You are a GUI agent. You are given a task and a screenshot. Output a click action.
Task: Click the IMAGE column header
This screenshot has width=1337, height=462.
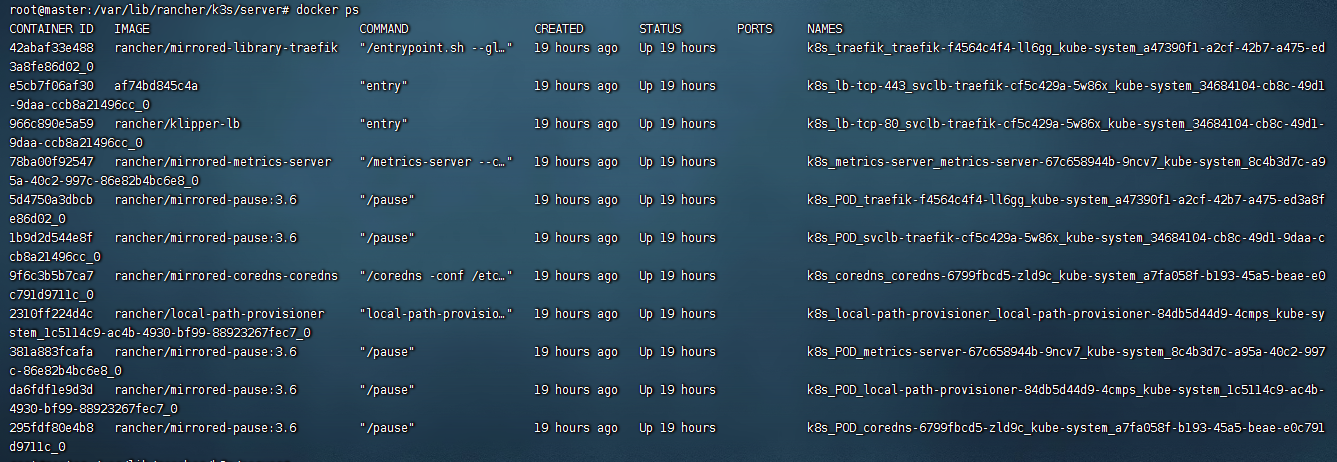132,29
